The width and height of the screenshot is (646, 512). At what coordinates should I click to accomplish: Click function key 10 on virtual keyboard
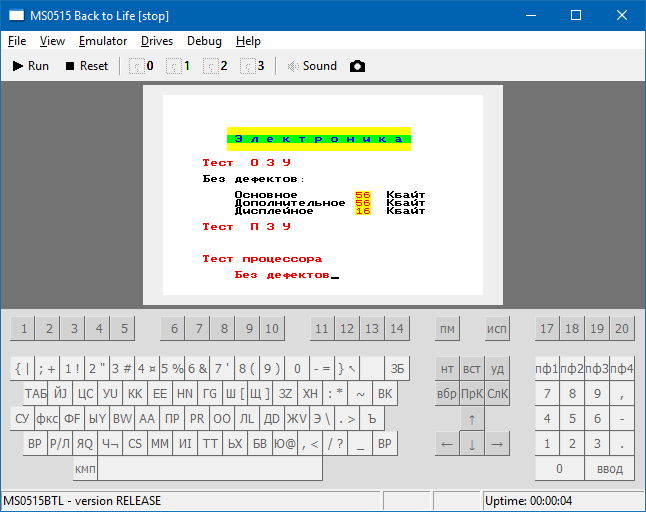tap(272, 328)
